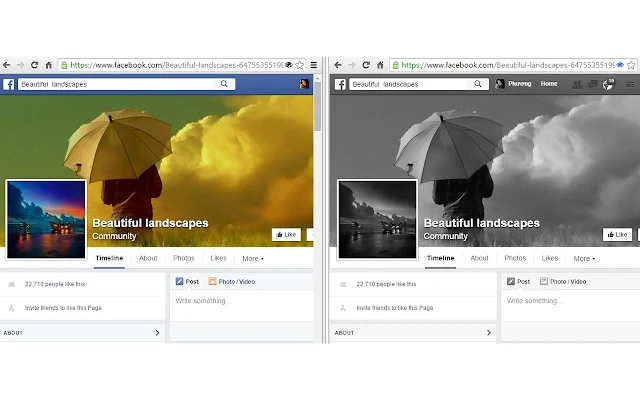
Task: Select Timeline tab in the left window
Action: point(109,258)
